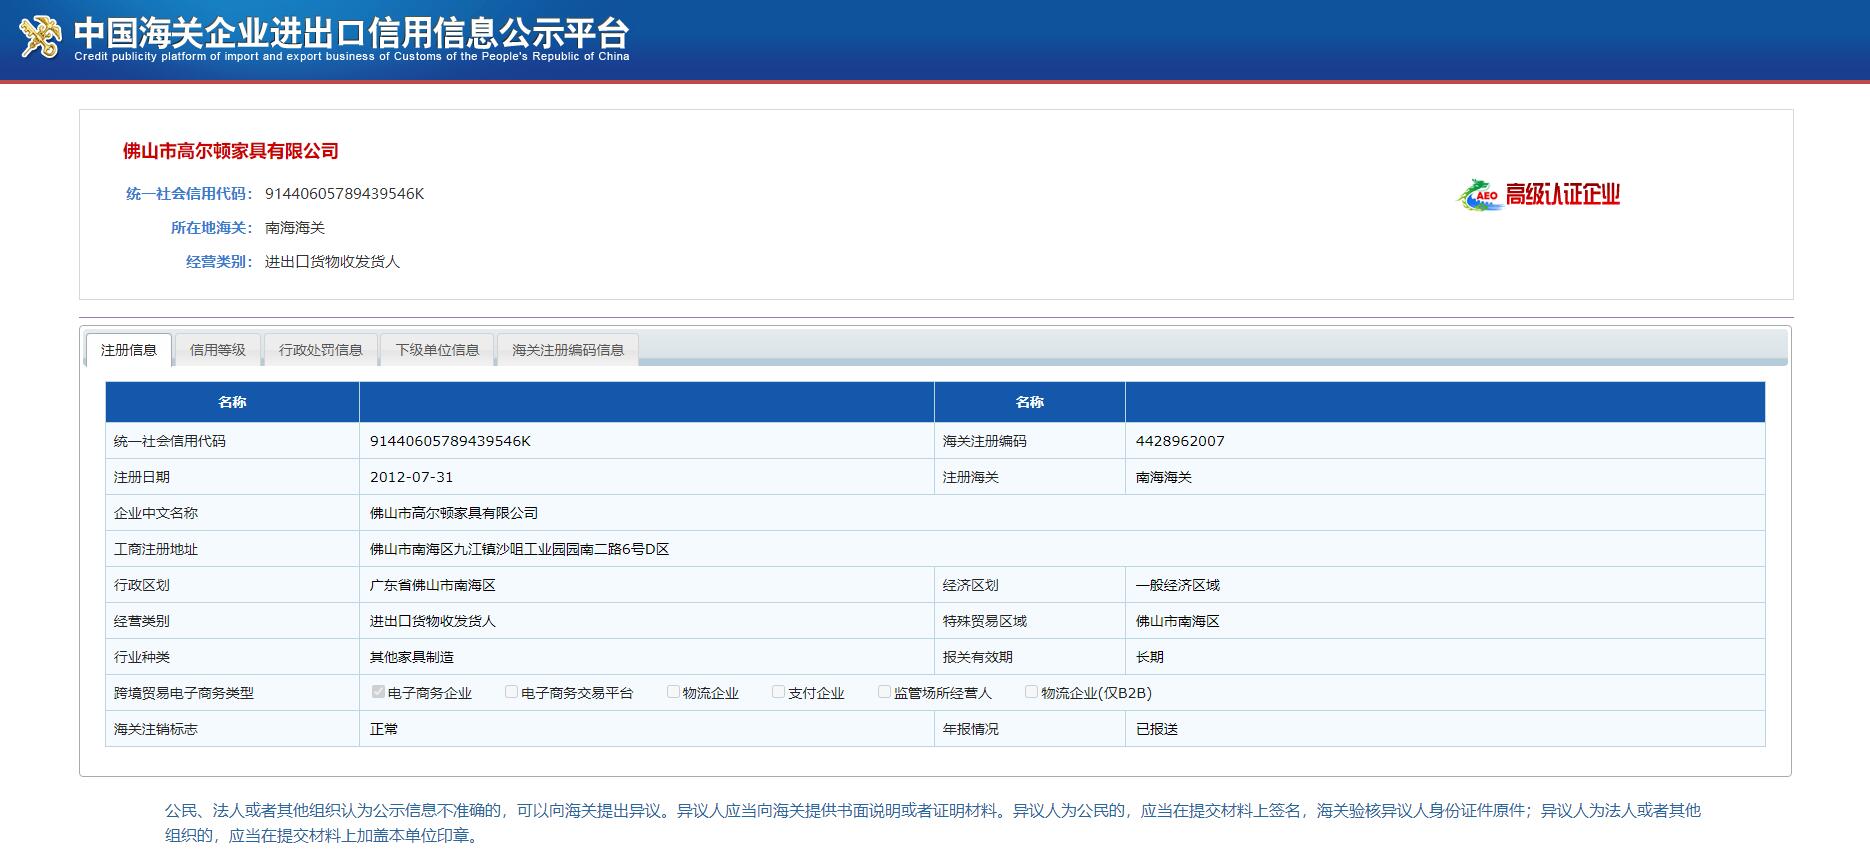
Task: Click the 统一社会信用代码 row label in the table
Action: pos(170,441)
